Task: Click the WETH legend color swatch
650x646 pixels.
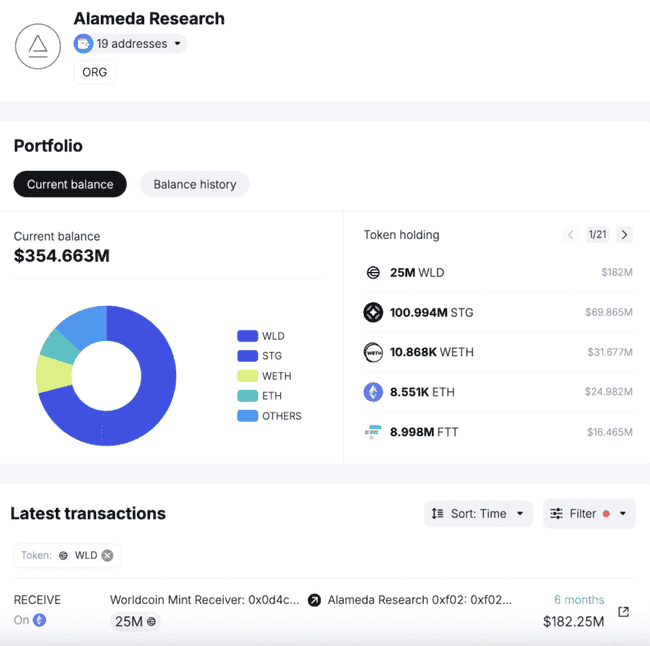Action: point(248,376)
